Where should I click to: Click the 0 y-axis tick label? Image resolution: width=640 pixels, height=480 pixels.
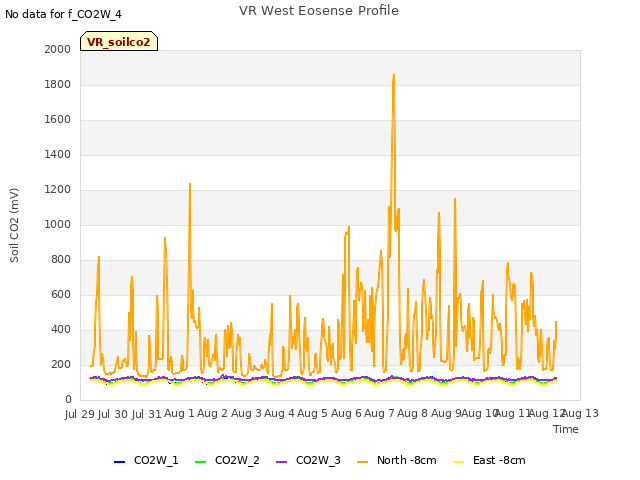pos(68,400)
